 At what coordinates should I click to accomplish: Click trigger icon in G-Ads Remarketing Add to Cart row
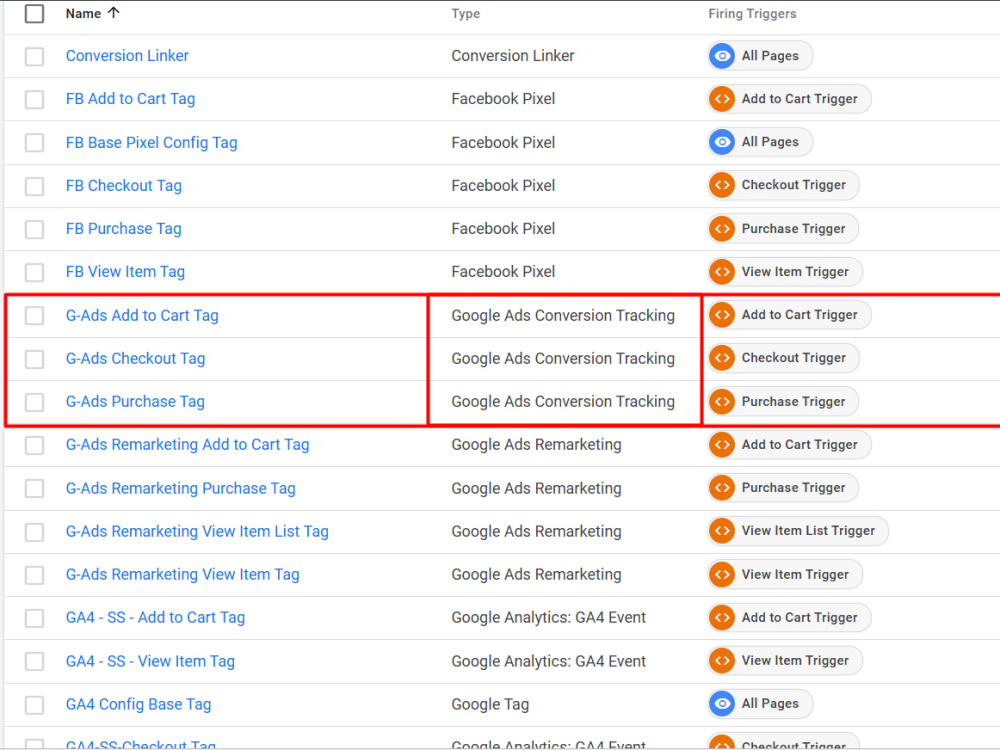coord(722,445)
